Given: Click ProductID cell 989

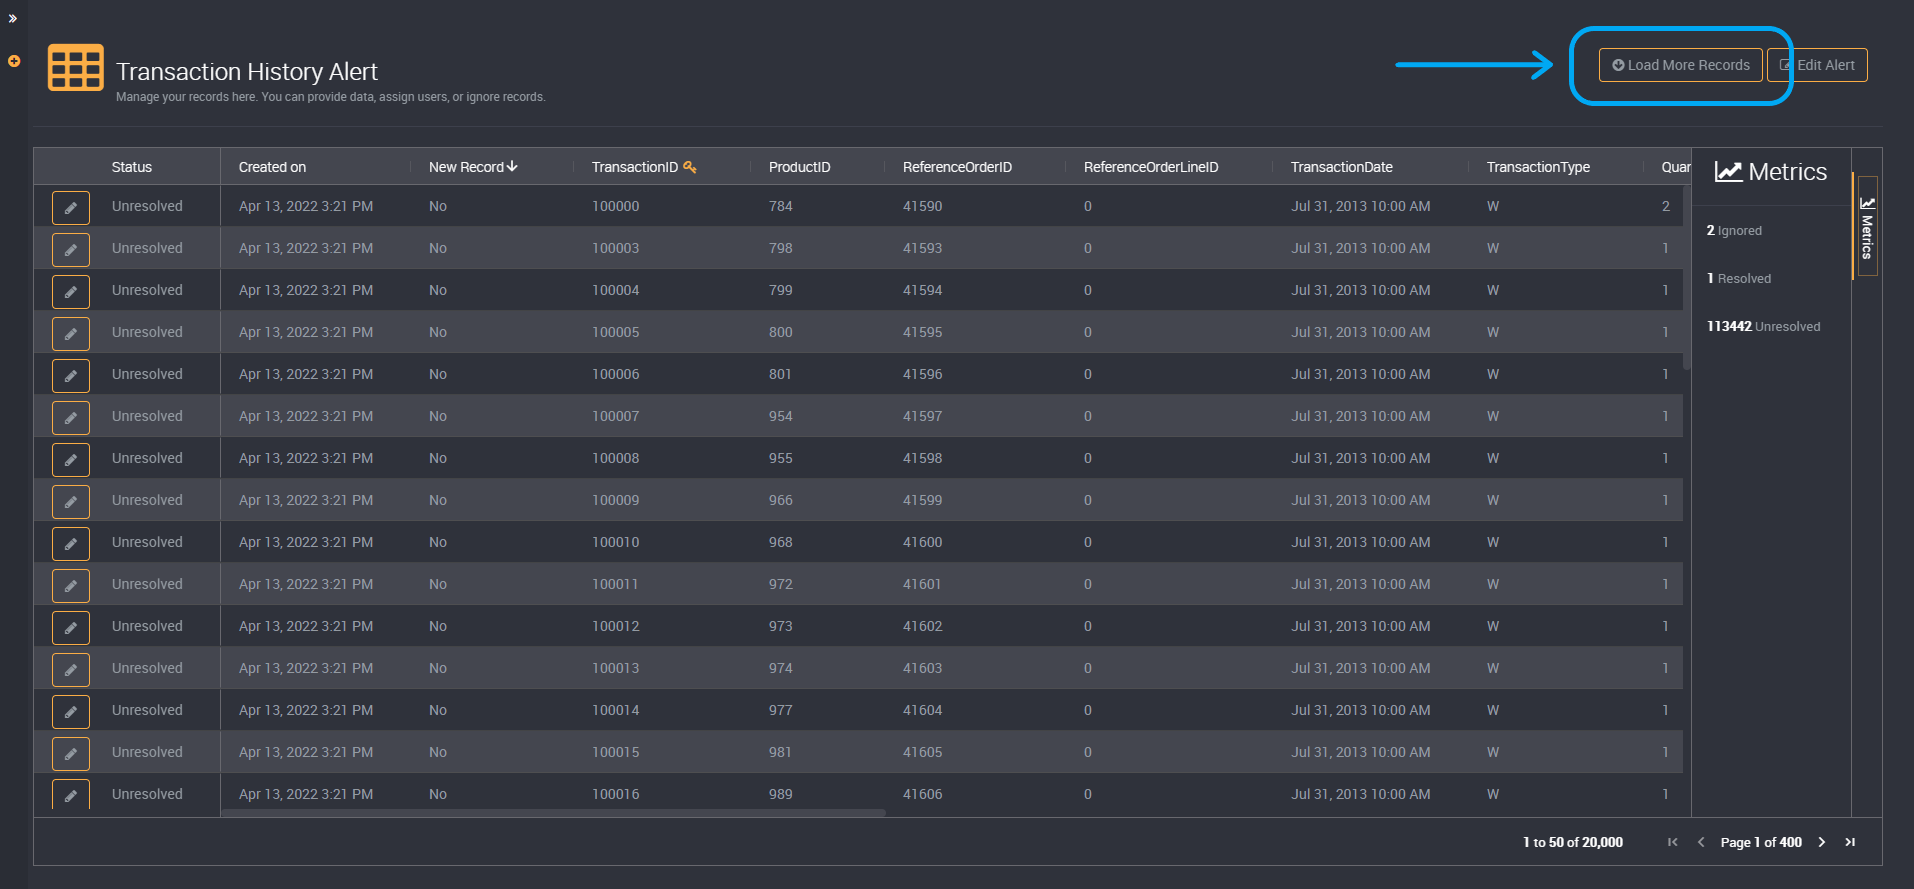Looking at the screenshot, I should click(x=780, y=794).
